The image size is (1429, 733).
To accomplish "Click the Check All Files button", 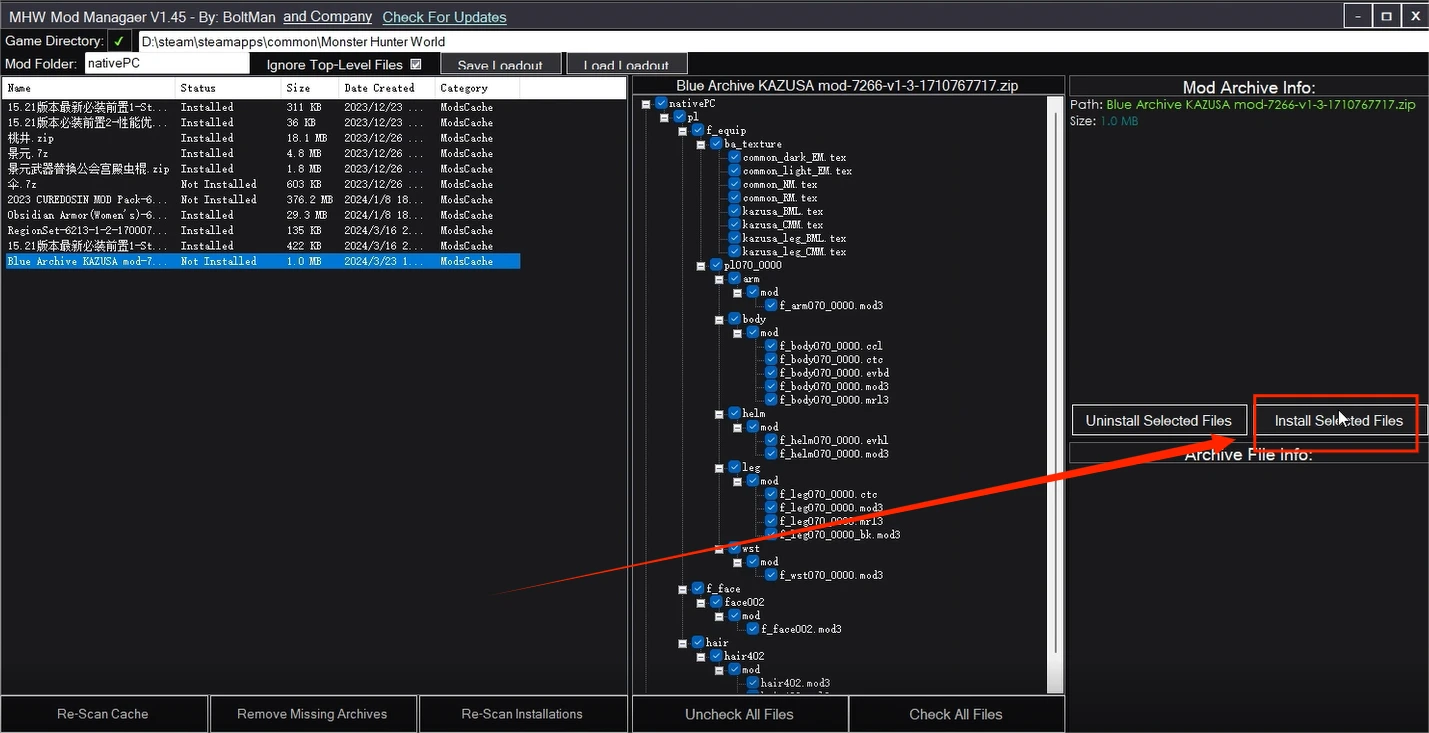I will [956, 714].
